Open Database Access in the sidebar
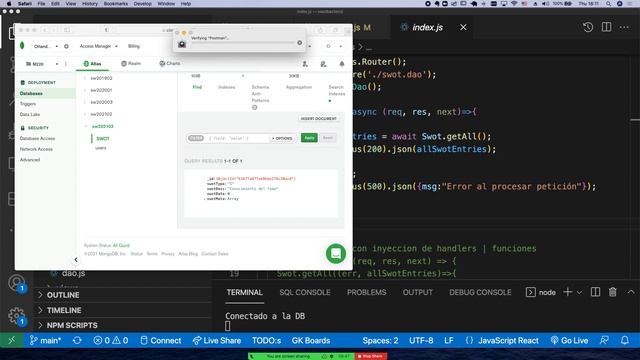 (37, 138)
